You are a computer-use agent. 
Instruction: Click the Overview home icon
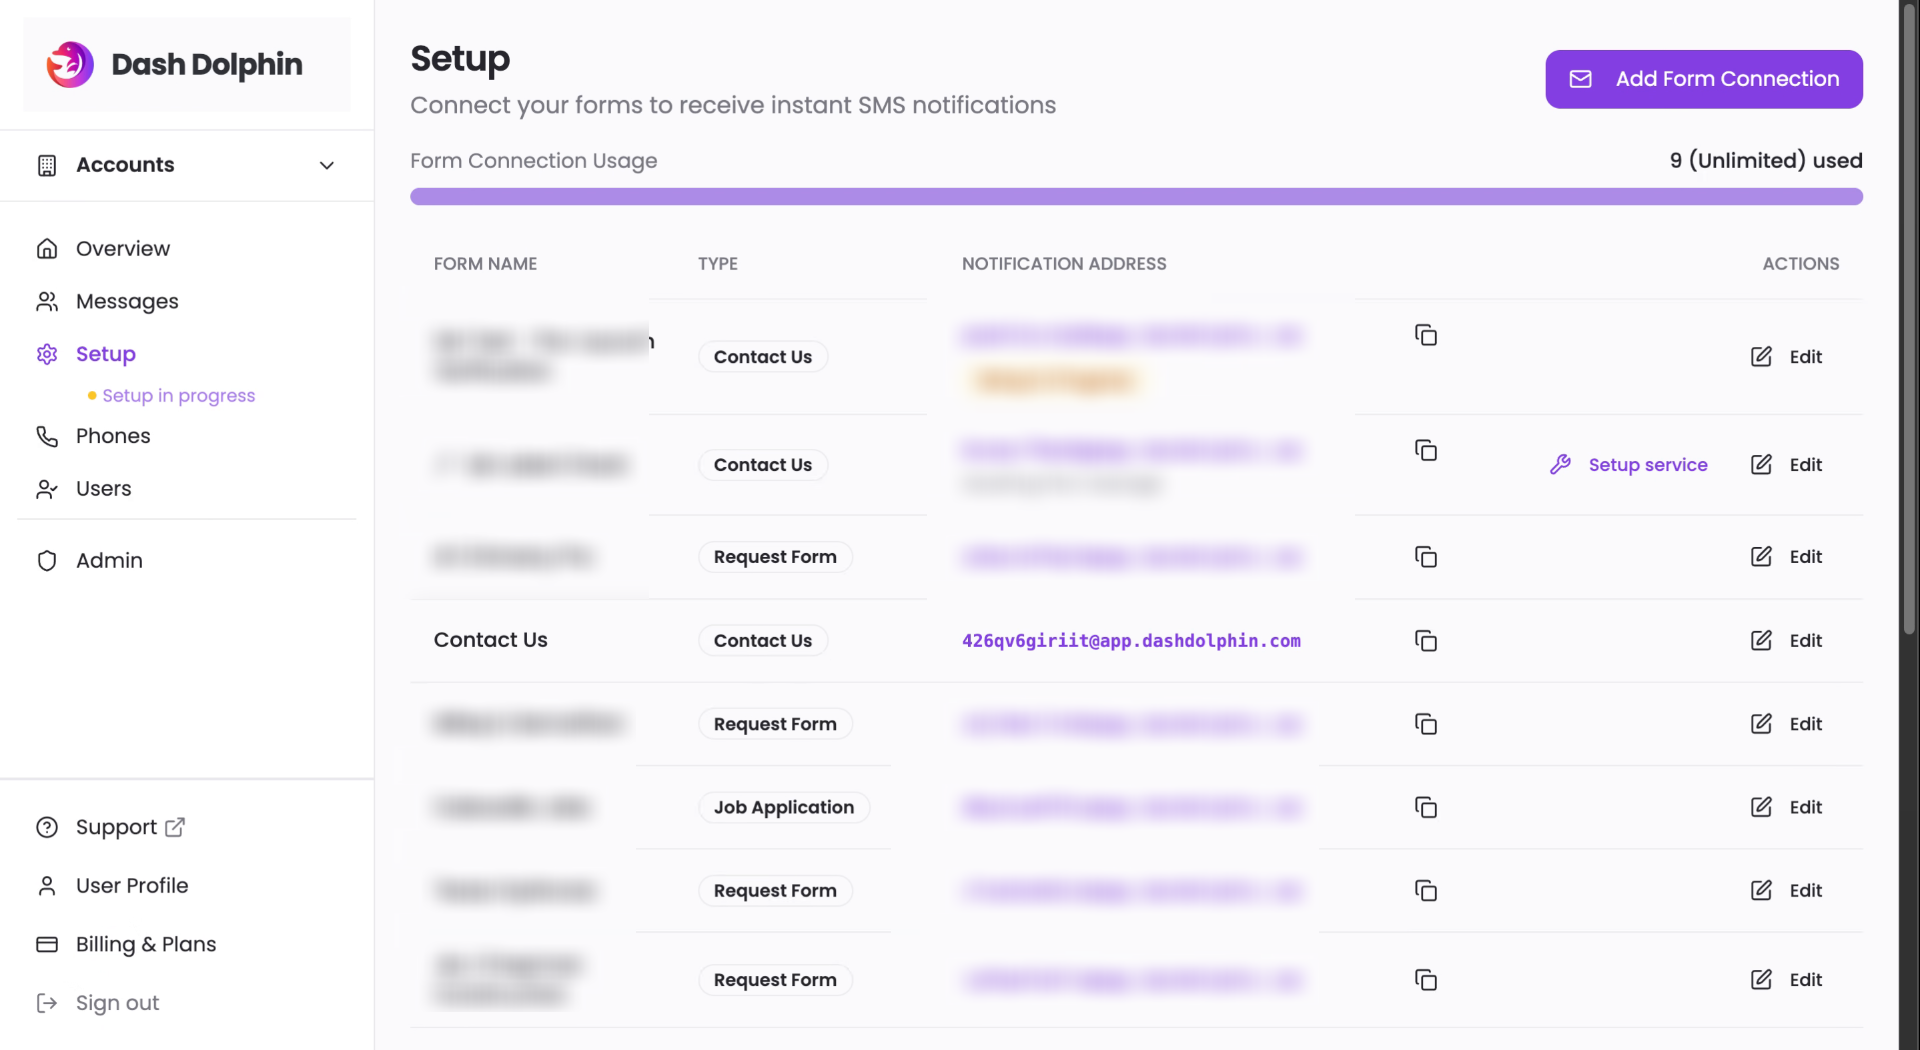47,248
